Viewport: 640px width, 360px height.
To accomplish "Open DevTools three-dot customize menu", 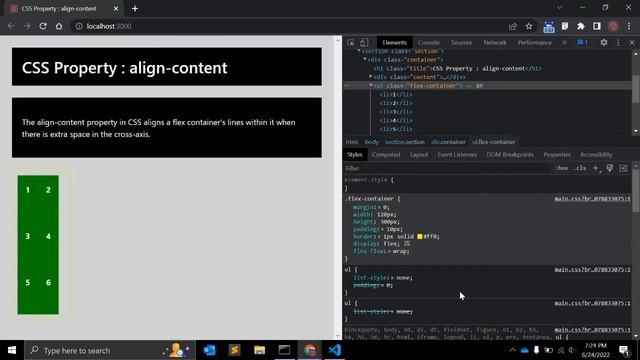I will coord(618,42).
